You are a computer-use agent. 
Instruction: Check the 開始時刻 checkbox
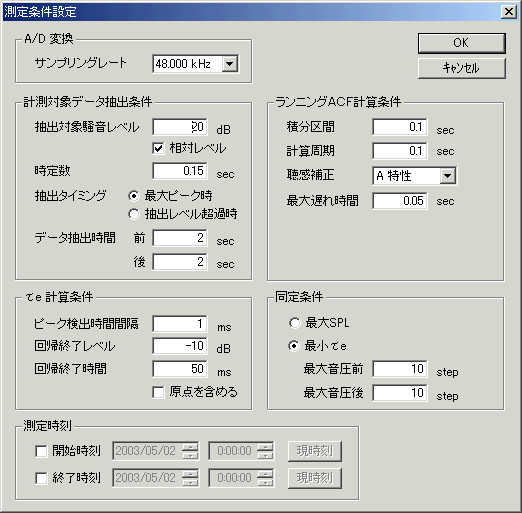41,451
